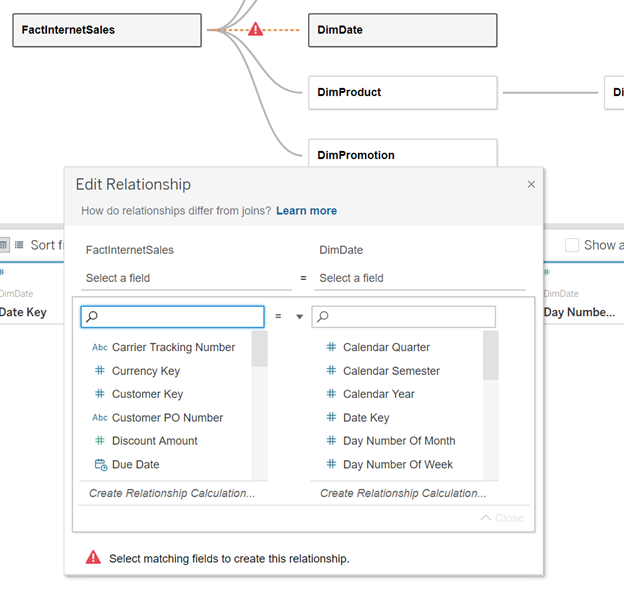The width and height of the screenshot is (624, 590).
Task: Click the left field search box
Action: pyautogui.click(x=172, y=317)
